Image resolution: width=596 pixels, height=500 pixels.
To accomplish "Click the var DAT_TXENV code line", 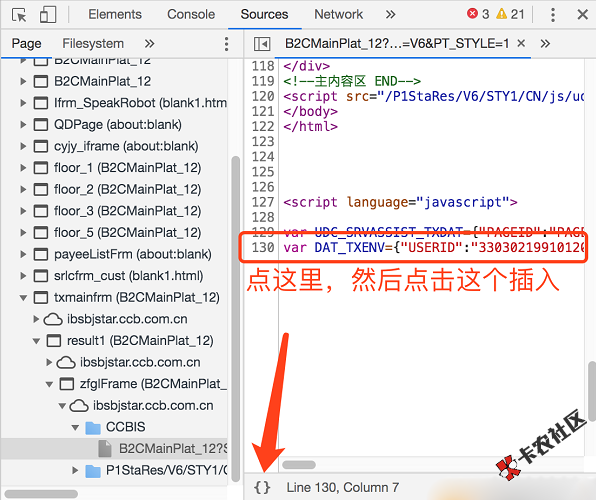I will pos(433,248).
